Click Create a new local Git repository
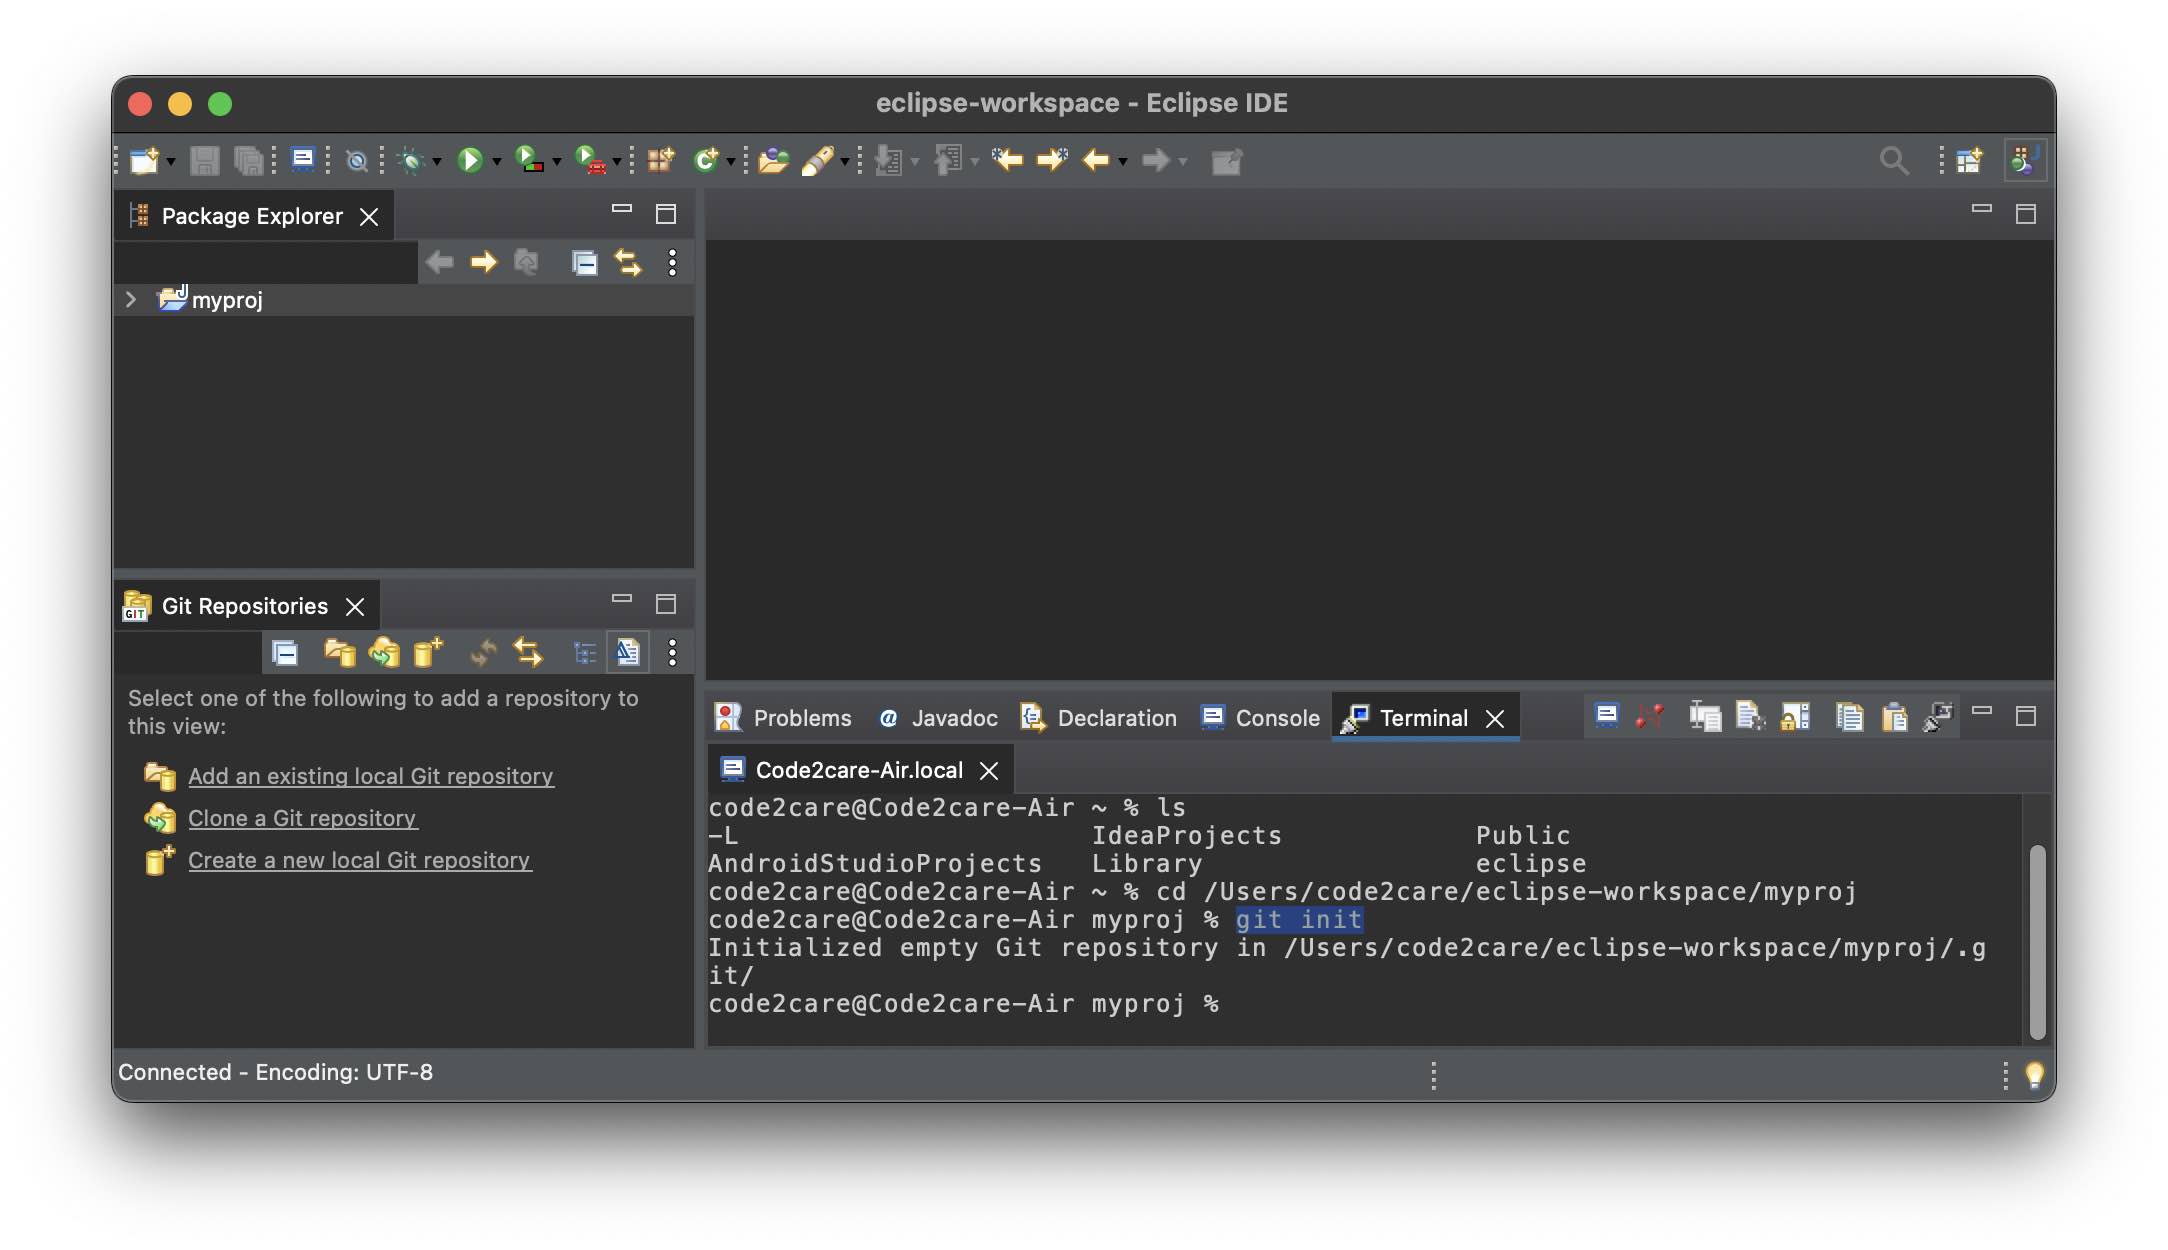This screenshot has height=1250, width=2168. (x=360, y=860)
